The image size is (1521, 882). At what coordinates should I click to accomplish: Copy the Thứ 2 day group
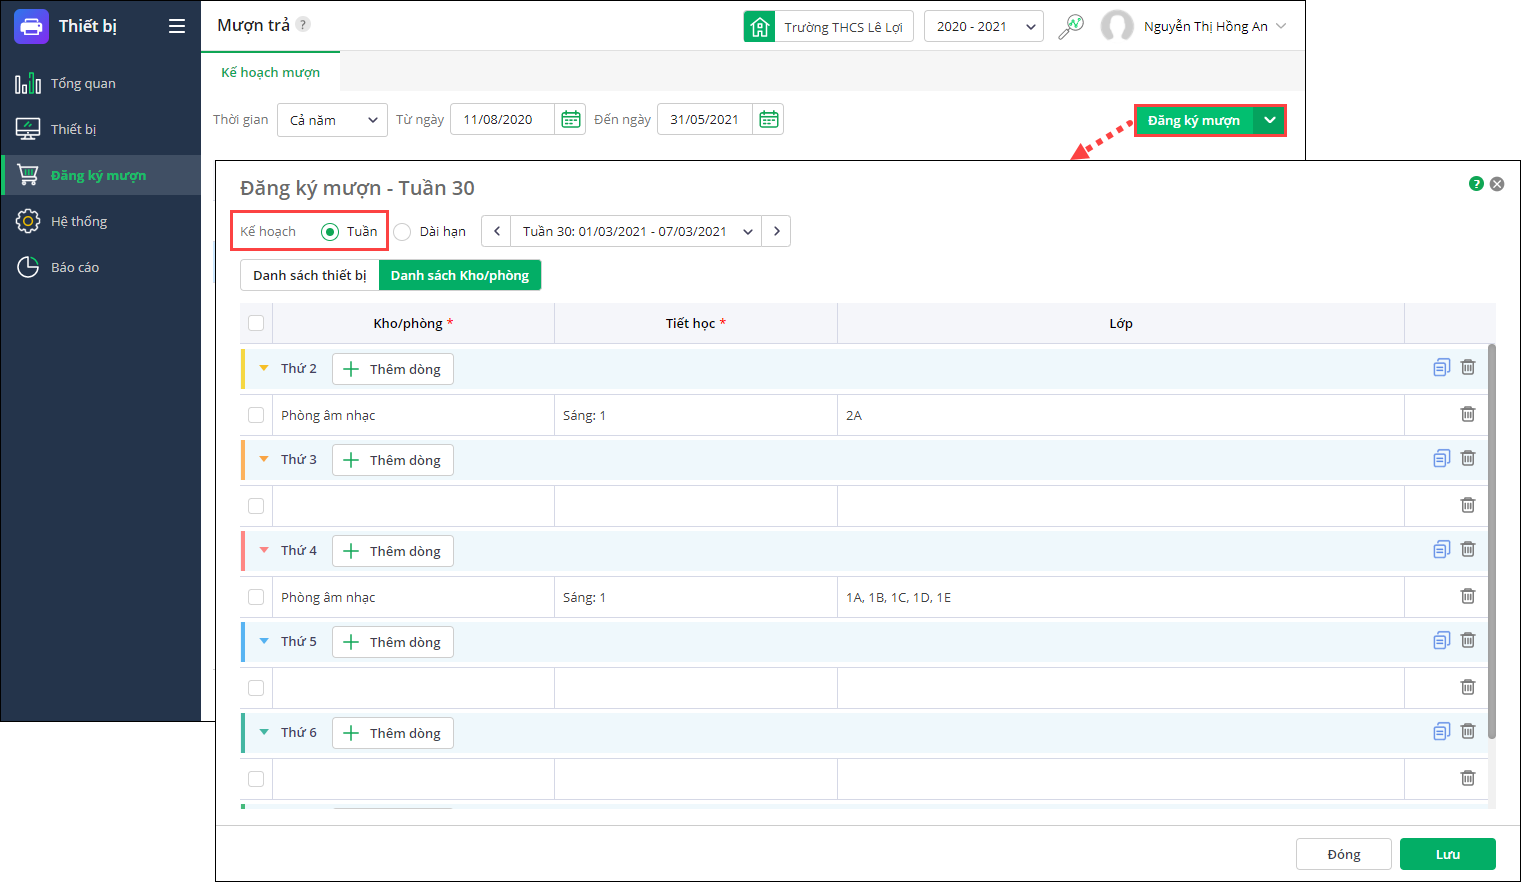(1441, 367)
